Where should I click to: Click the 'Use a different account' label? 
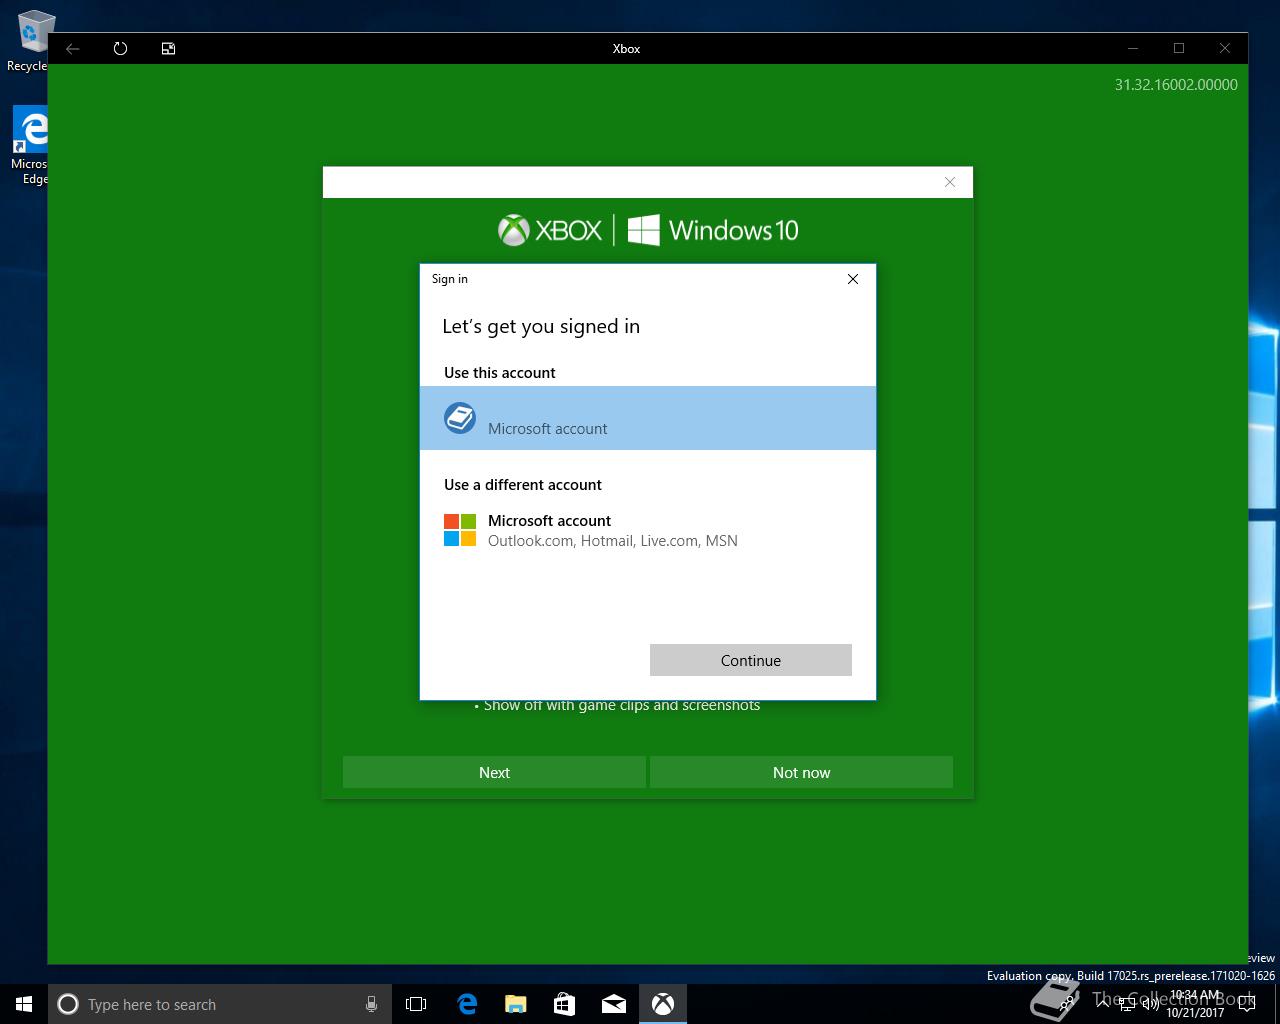click(x=523, y=484)
